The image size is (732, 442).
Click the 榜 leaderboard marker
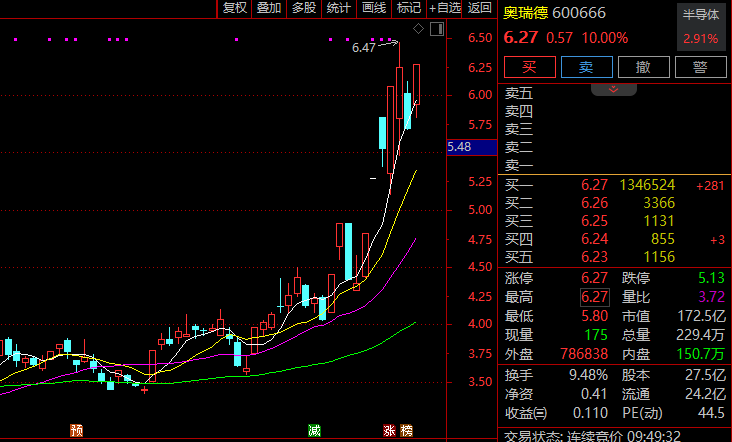click(406, 431)
